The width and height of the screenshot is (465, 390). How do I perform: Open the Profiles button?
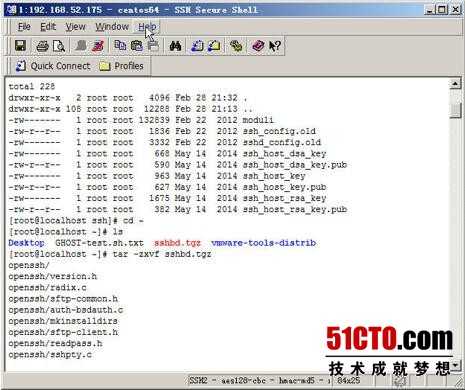pos(122,66)
